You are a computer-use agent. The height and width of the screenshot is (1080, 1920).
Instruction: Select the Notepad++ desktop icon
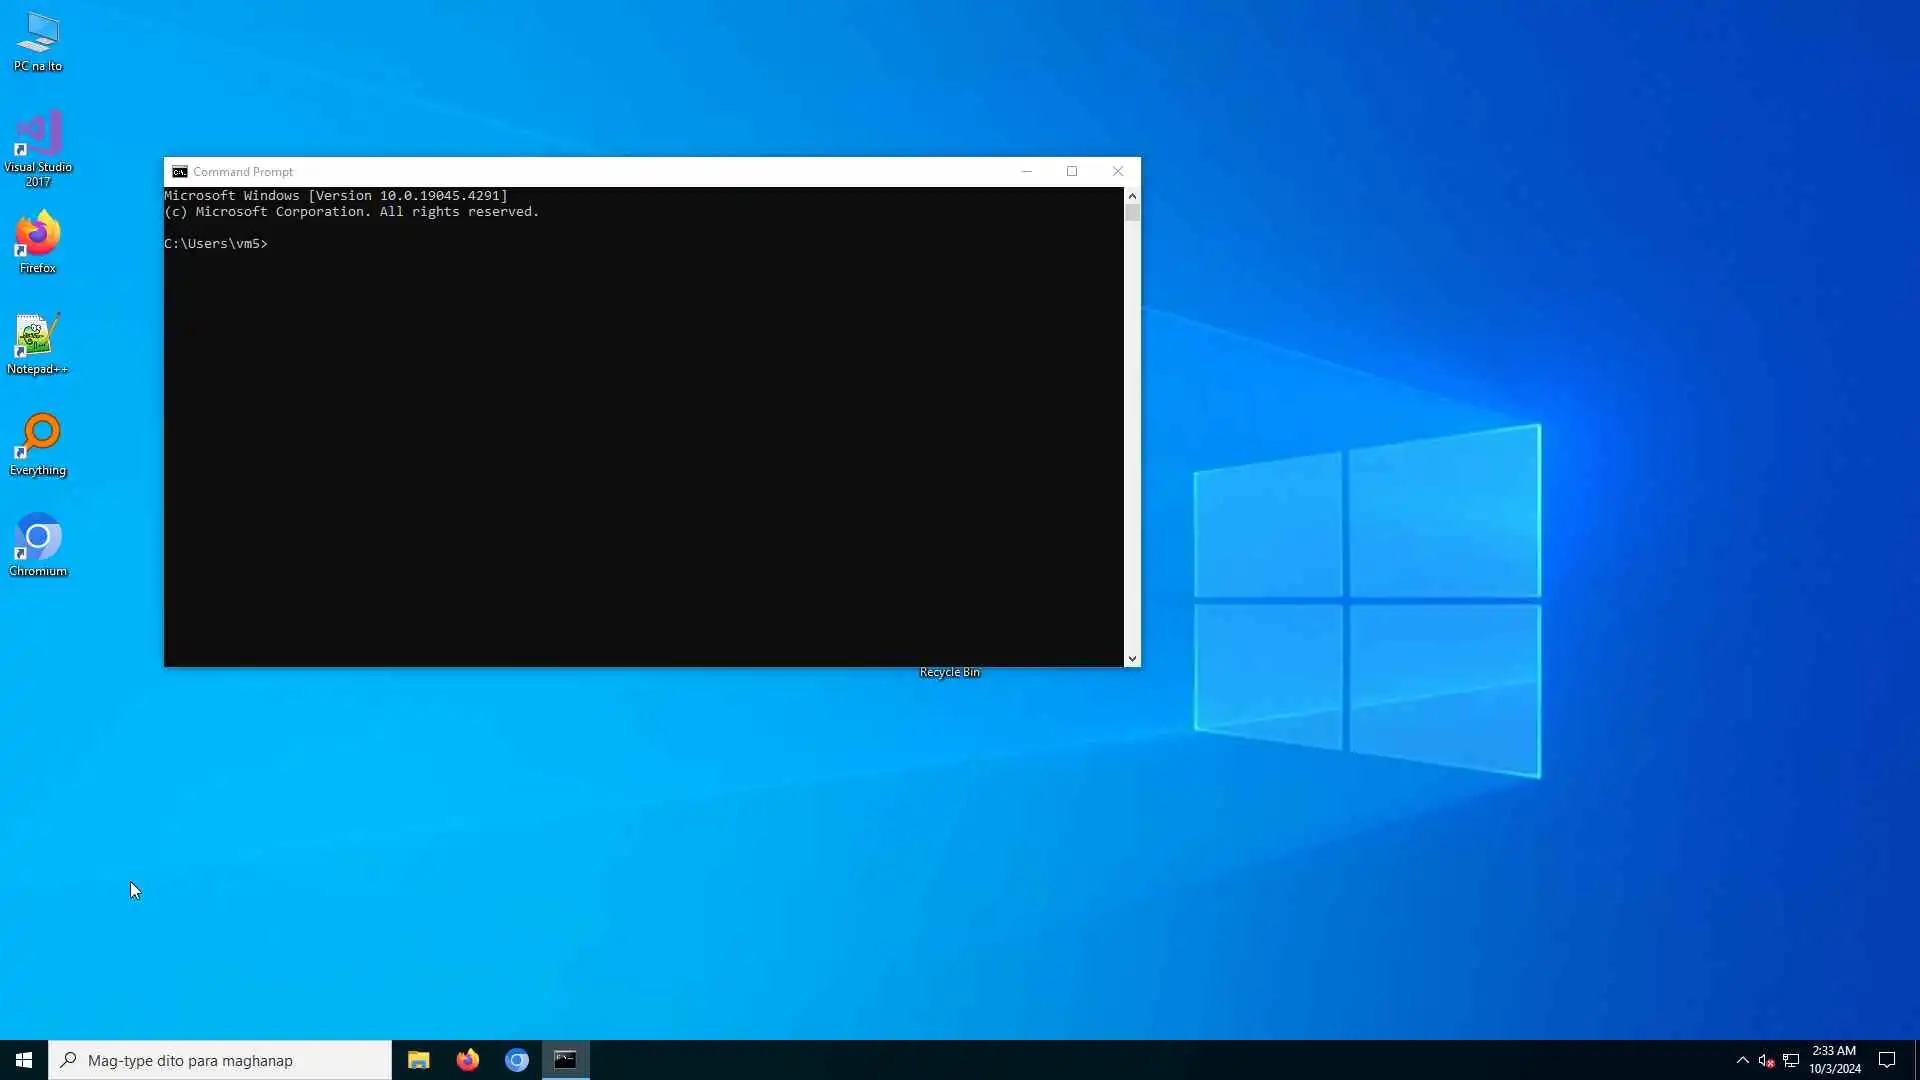click(38, 343)
